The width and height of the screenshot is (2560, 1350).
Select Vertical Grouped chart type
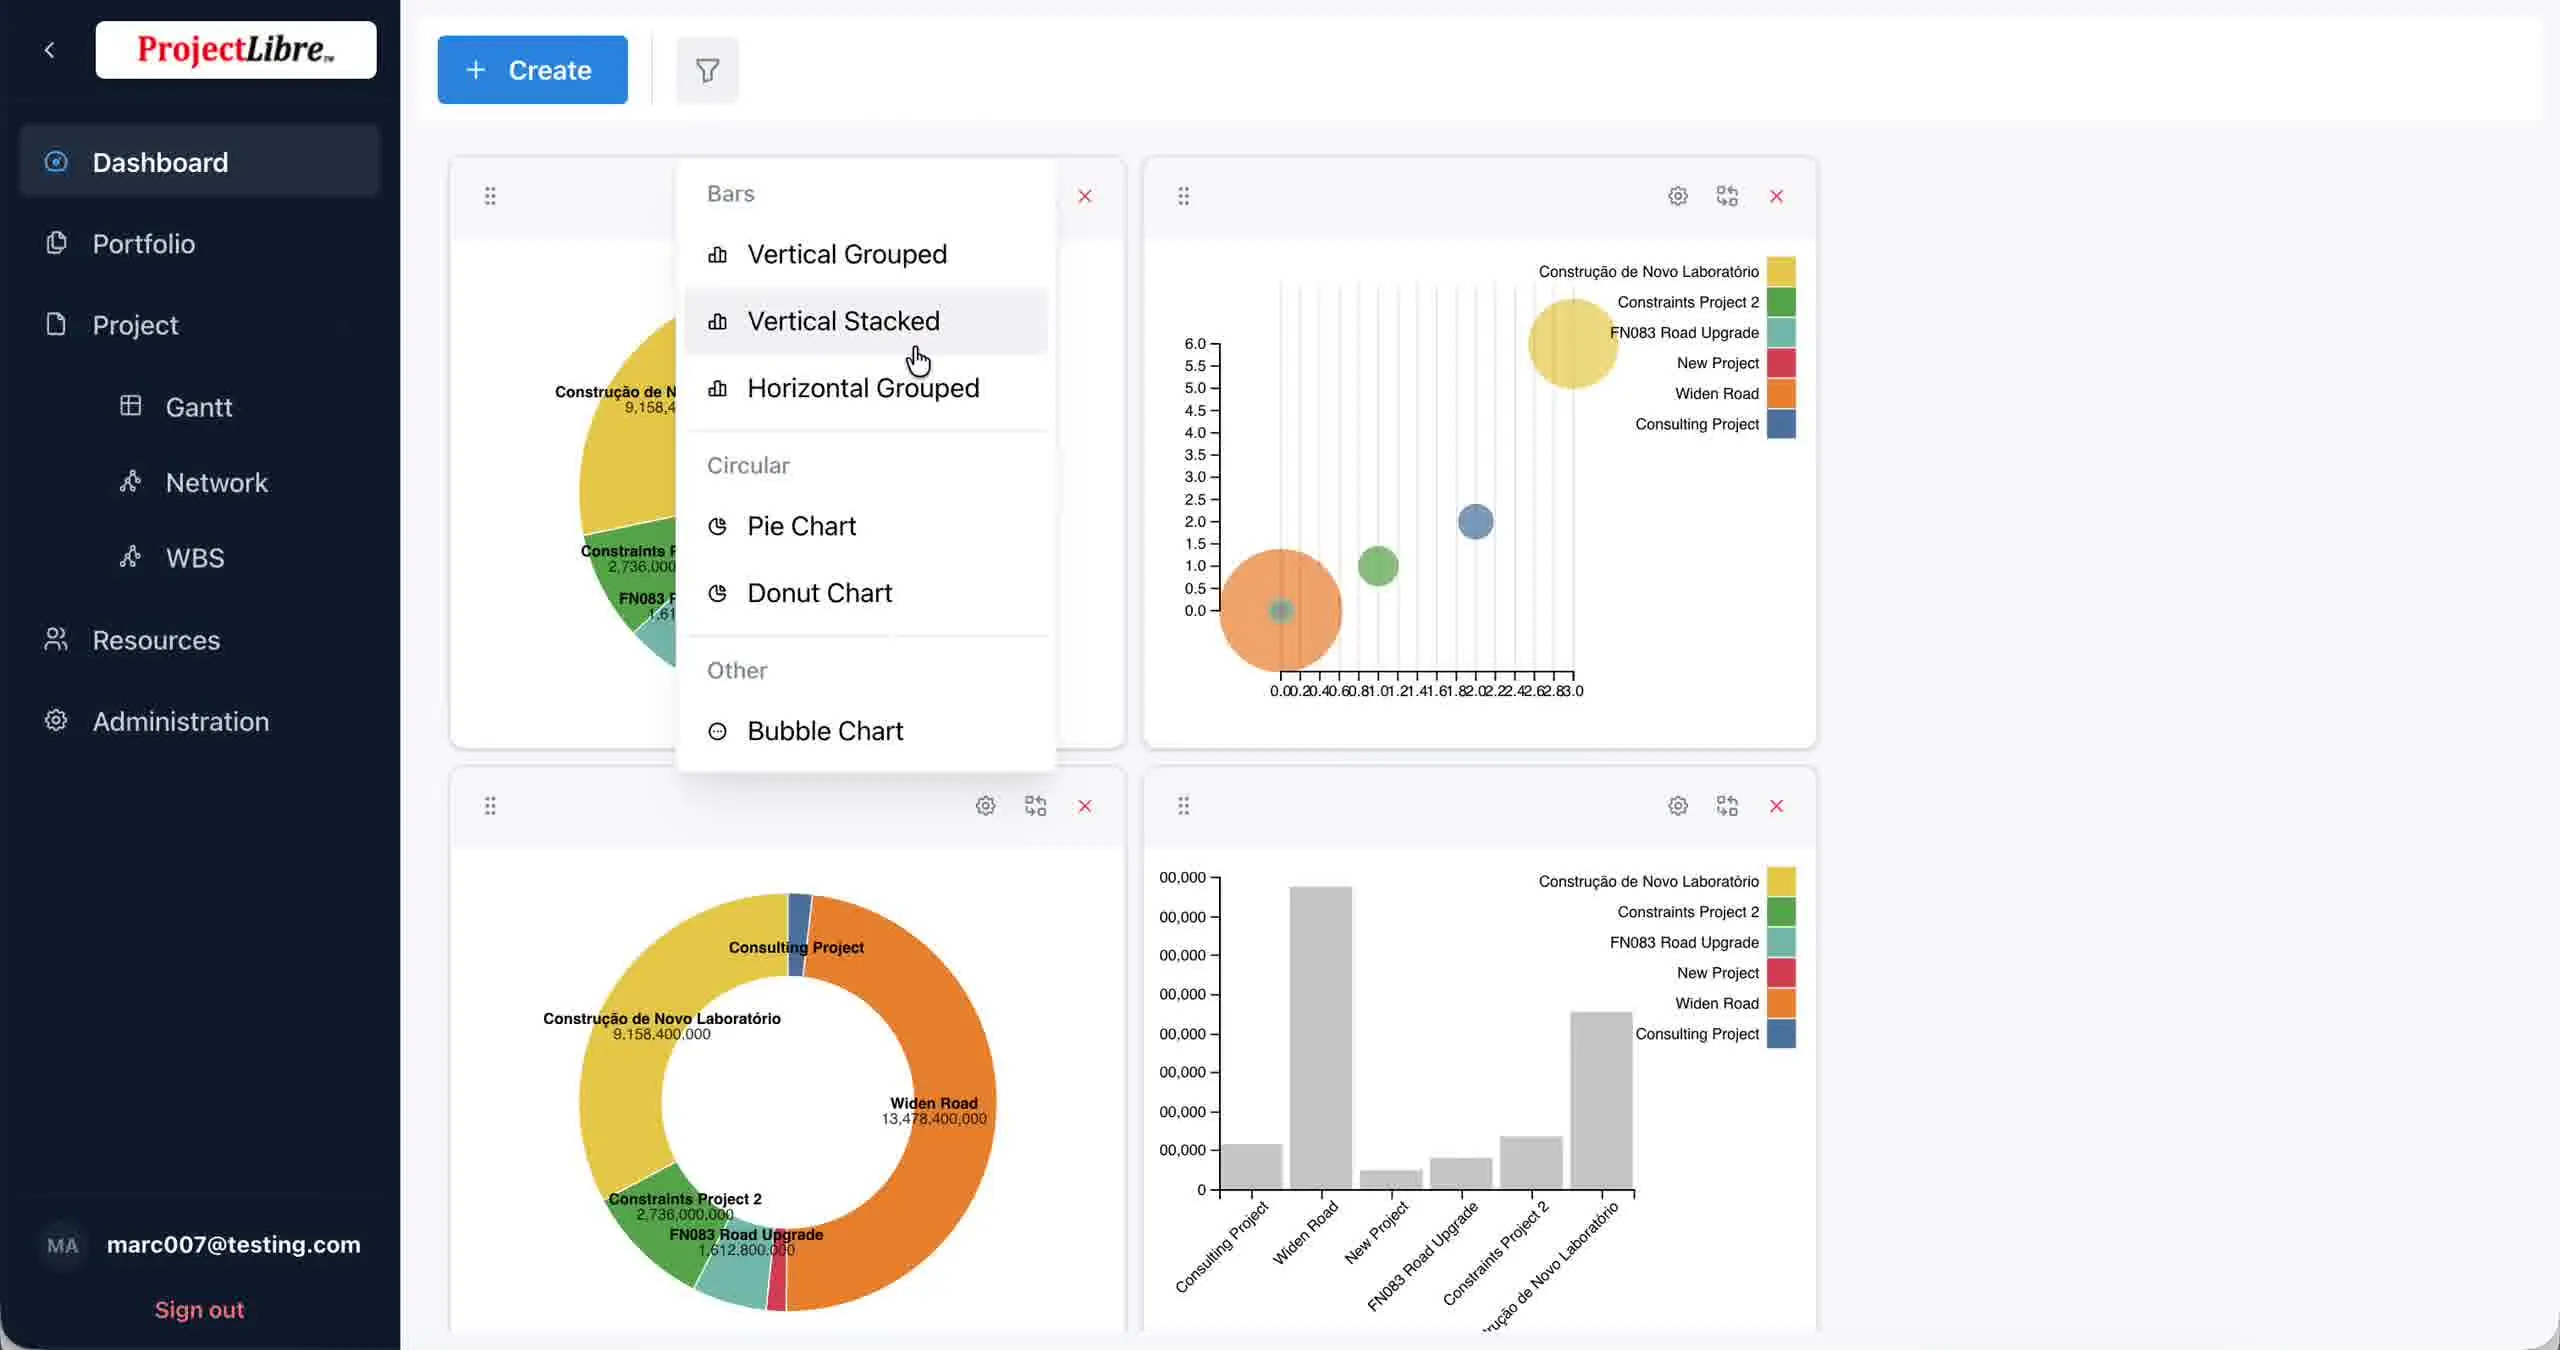(x=866, y=254)
